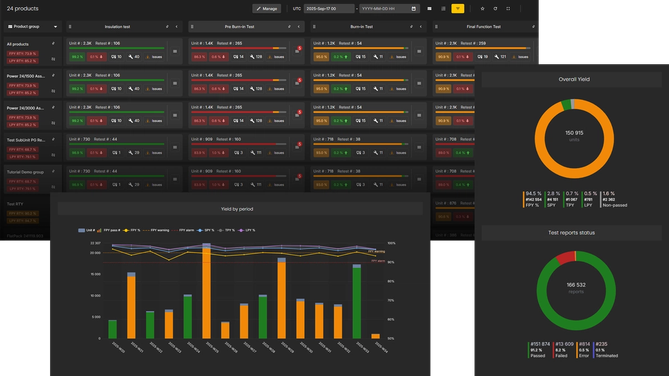This screenshot has height=376, width=669.
Task: Switch to list view icon in top toolbar
Action: [443, 9]
